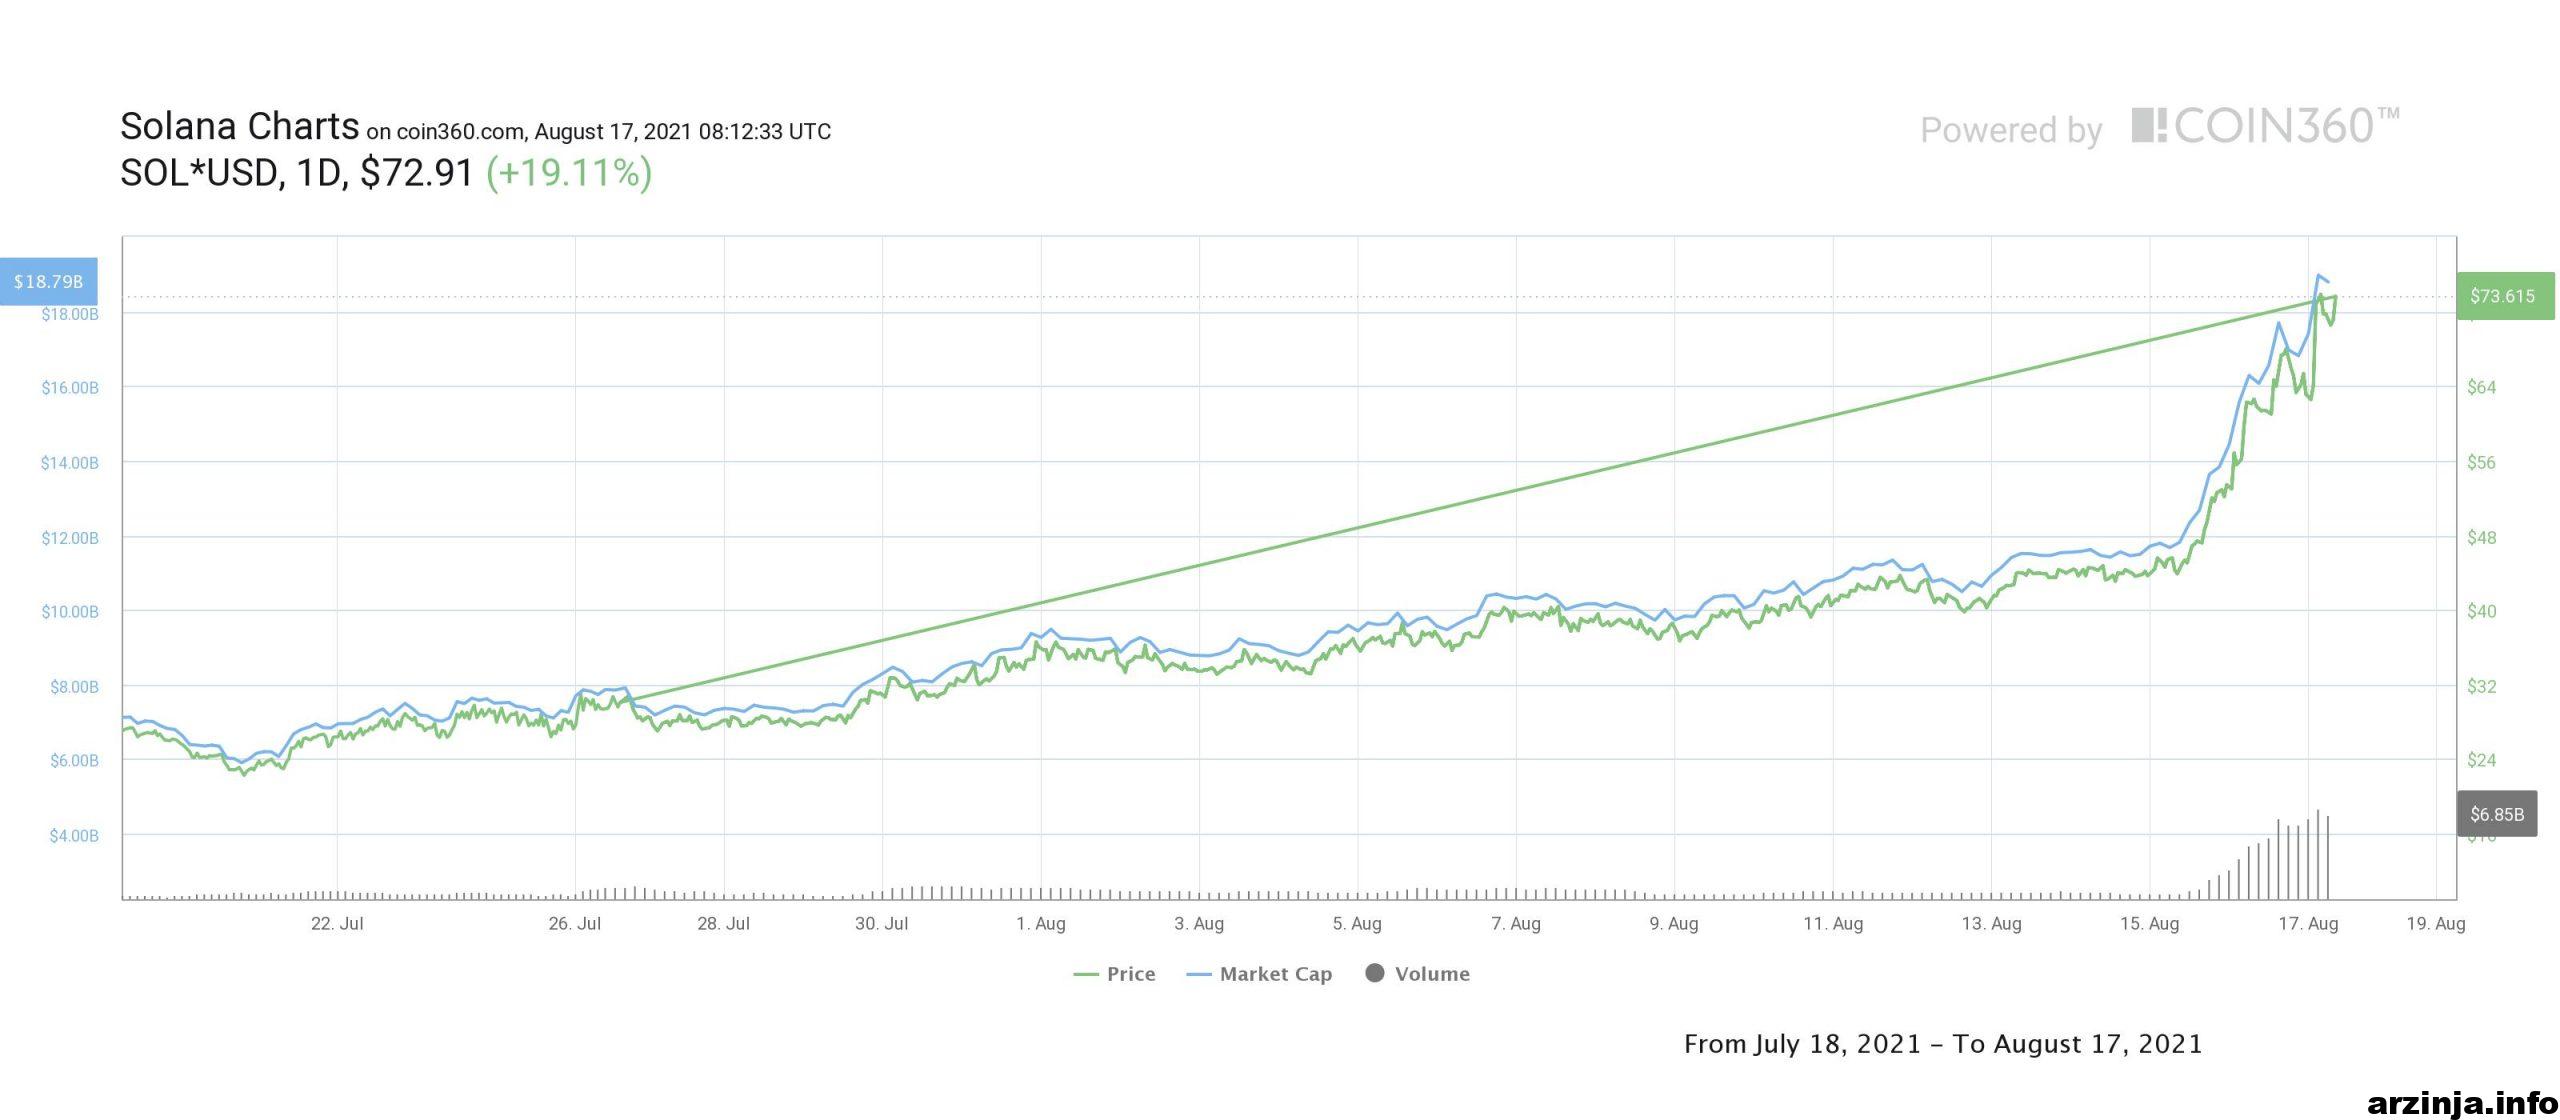Image resolution: width=2560 pixels, height=1120 pixels.
Task: Click the $18.79B market cap tag
Action: click(x=48, y=282)
